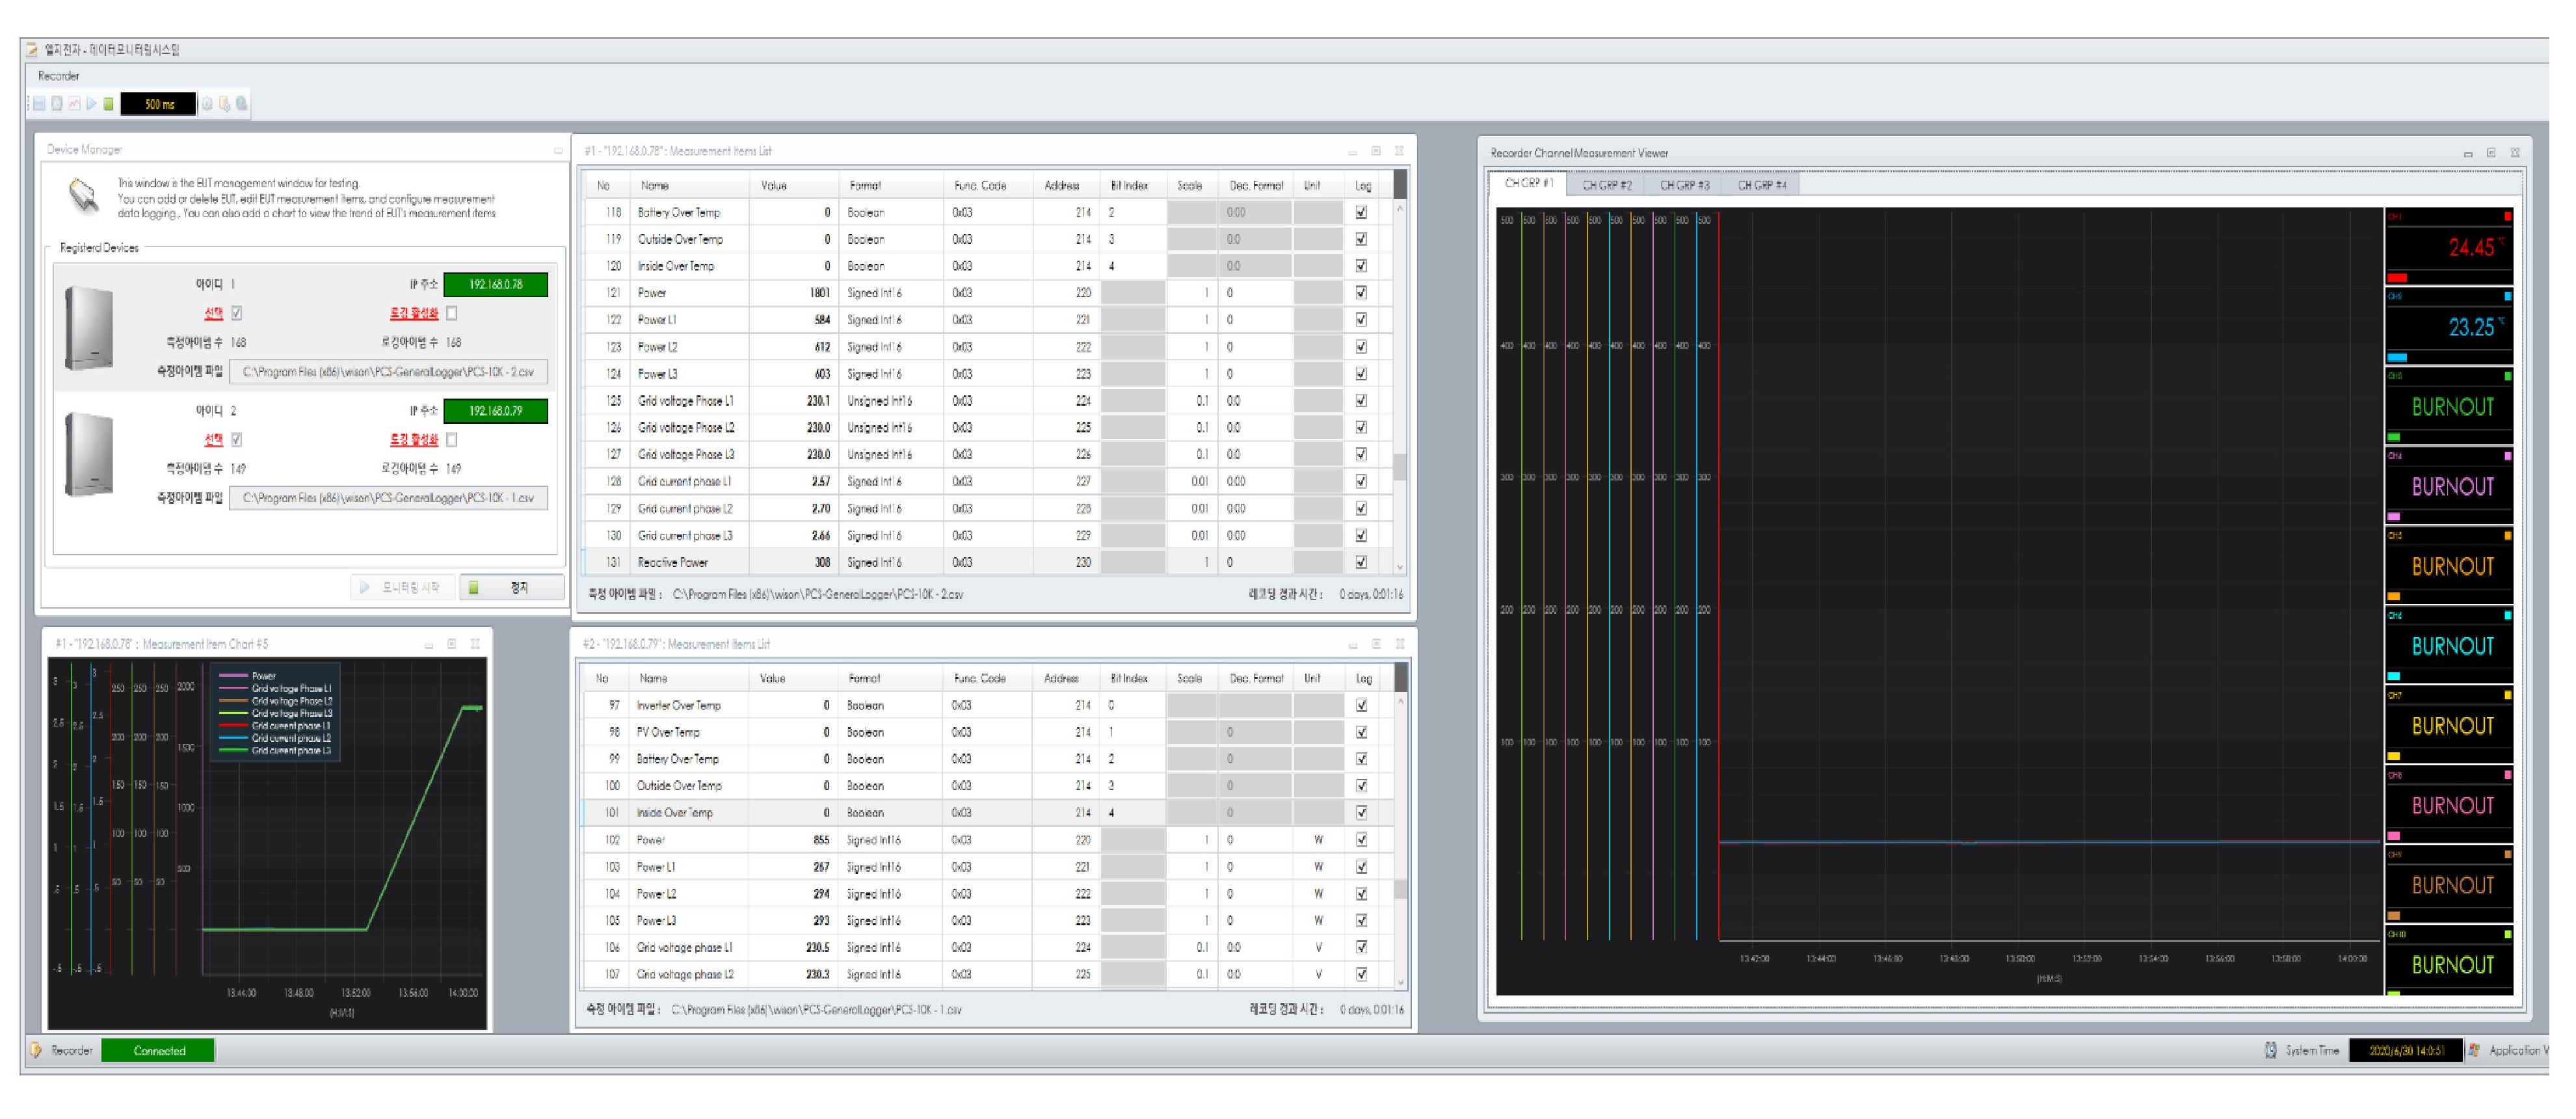Screen dimensions: 2576x1119
Task: Toggle selection checkbox for device ID 2
Action: 237,439
